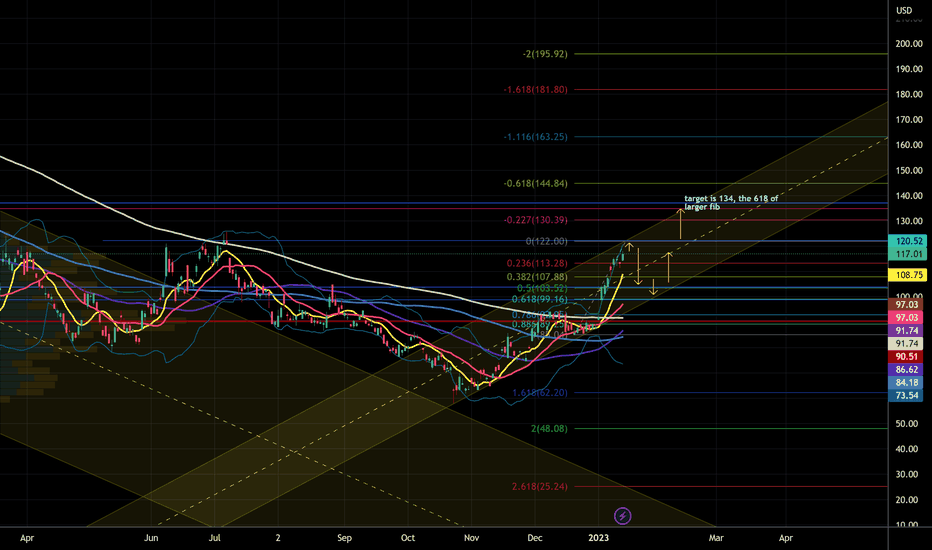
Task: Click the Nov label on time axis
Action: tap(471, 538)
